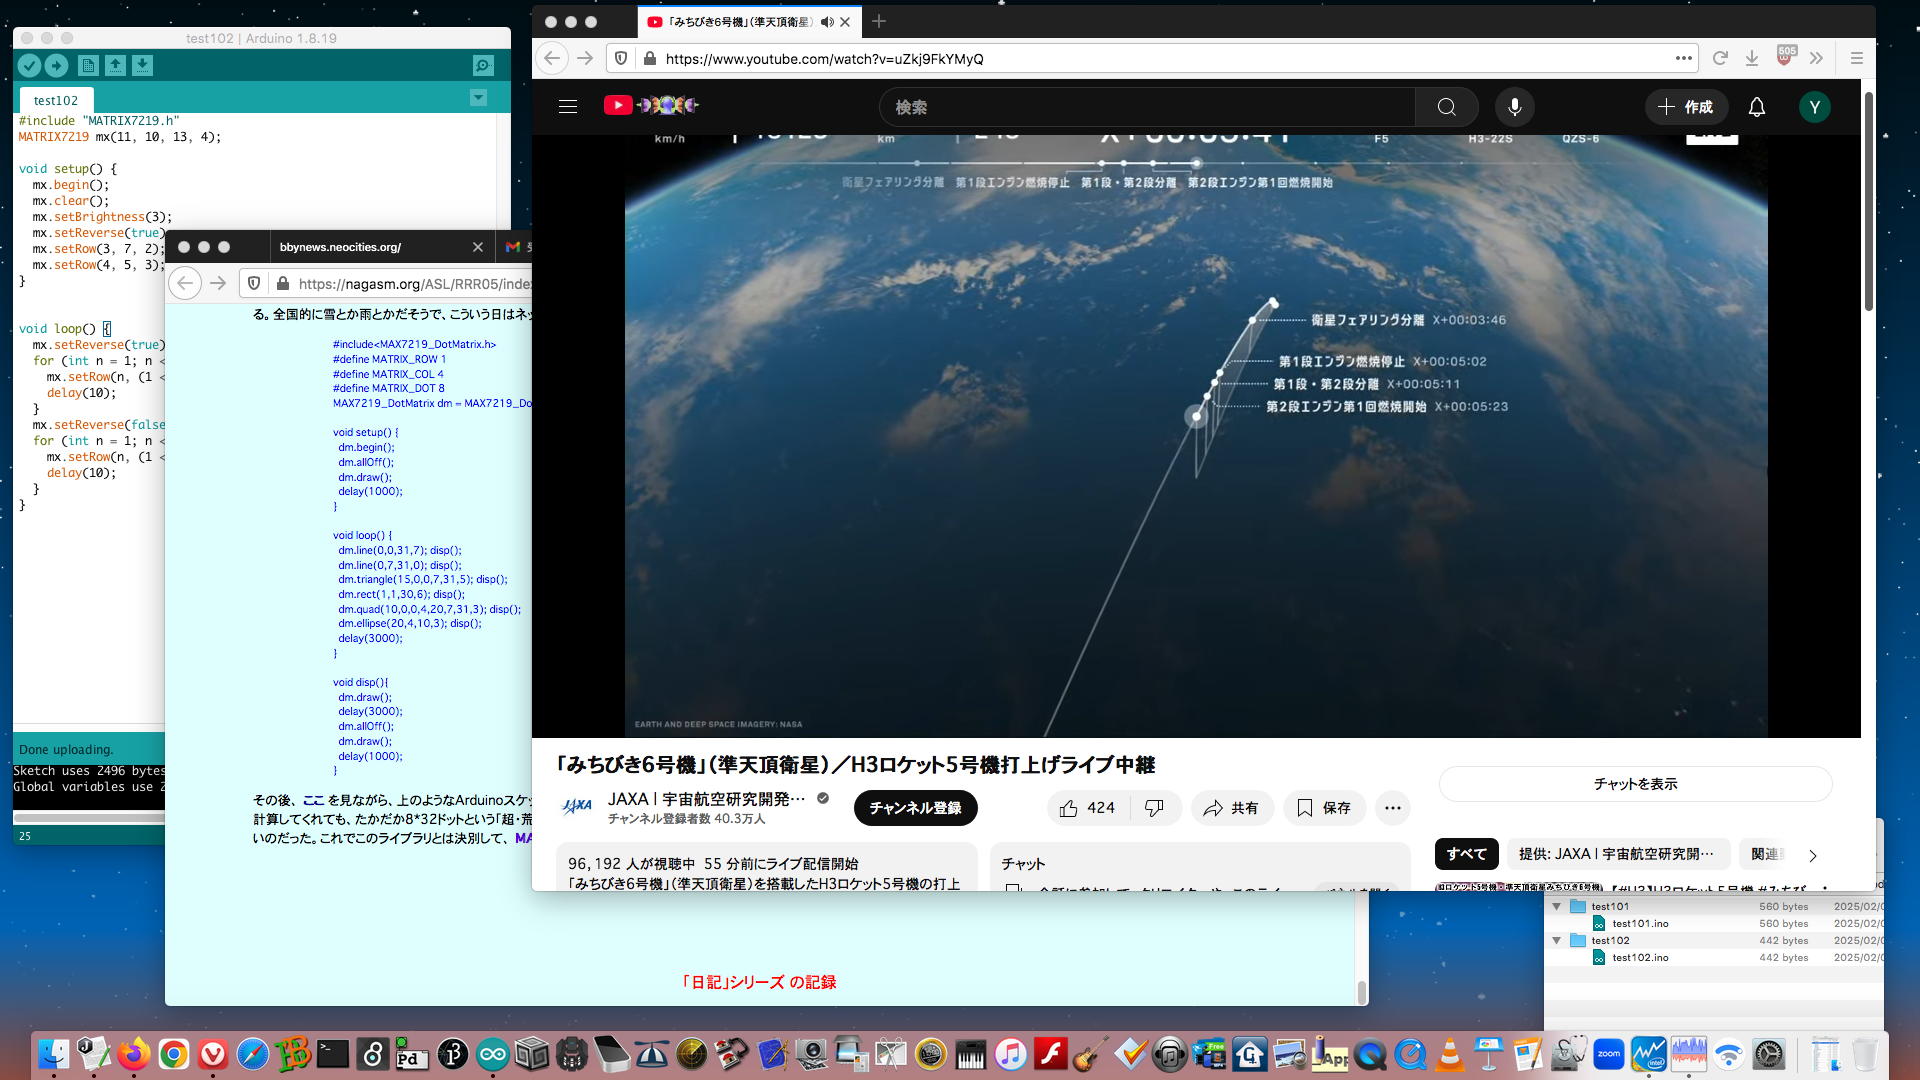Click the YouTube voice search microphone
The image size is (1920, 1080).
click(x=1514, y=107)
